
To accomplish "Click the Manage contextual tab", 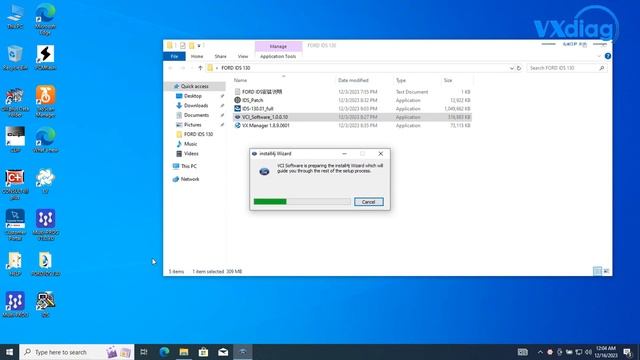I will coord(278,47).
